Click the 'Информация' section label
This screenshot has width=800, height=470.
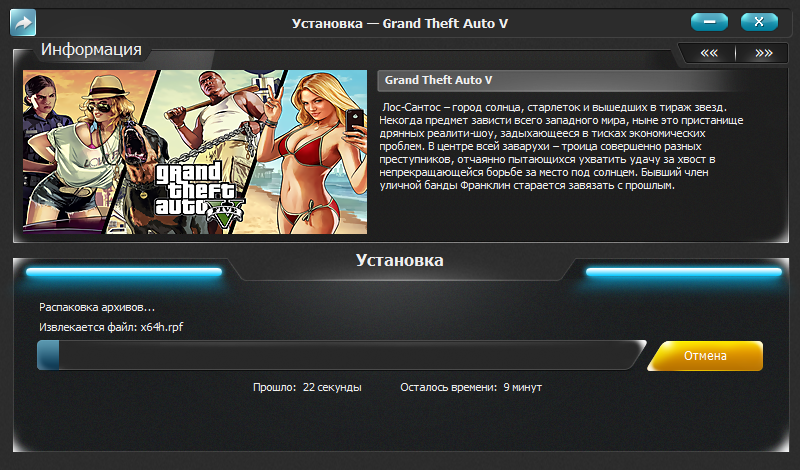91,50
